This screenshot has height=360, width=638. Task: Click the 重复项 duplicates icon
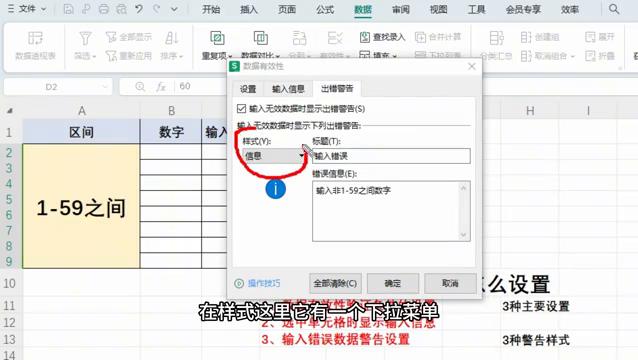(x=217, y=38)
